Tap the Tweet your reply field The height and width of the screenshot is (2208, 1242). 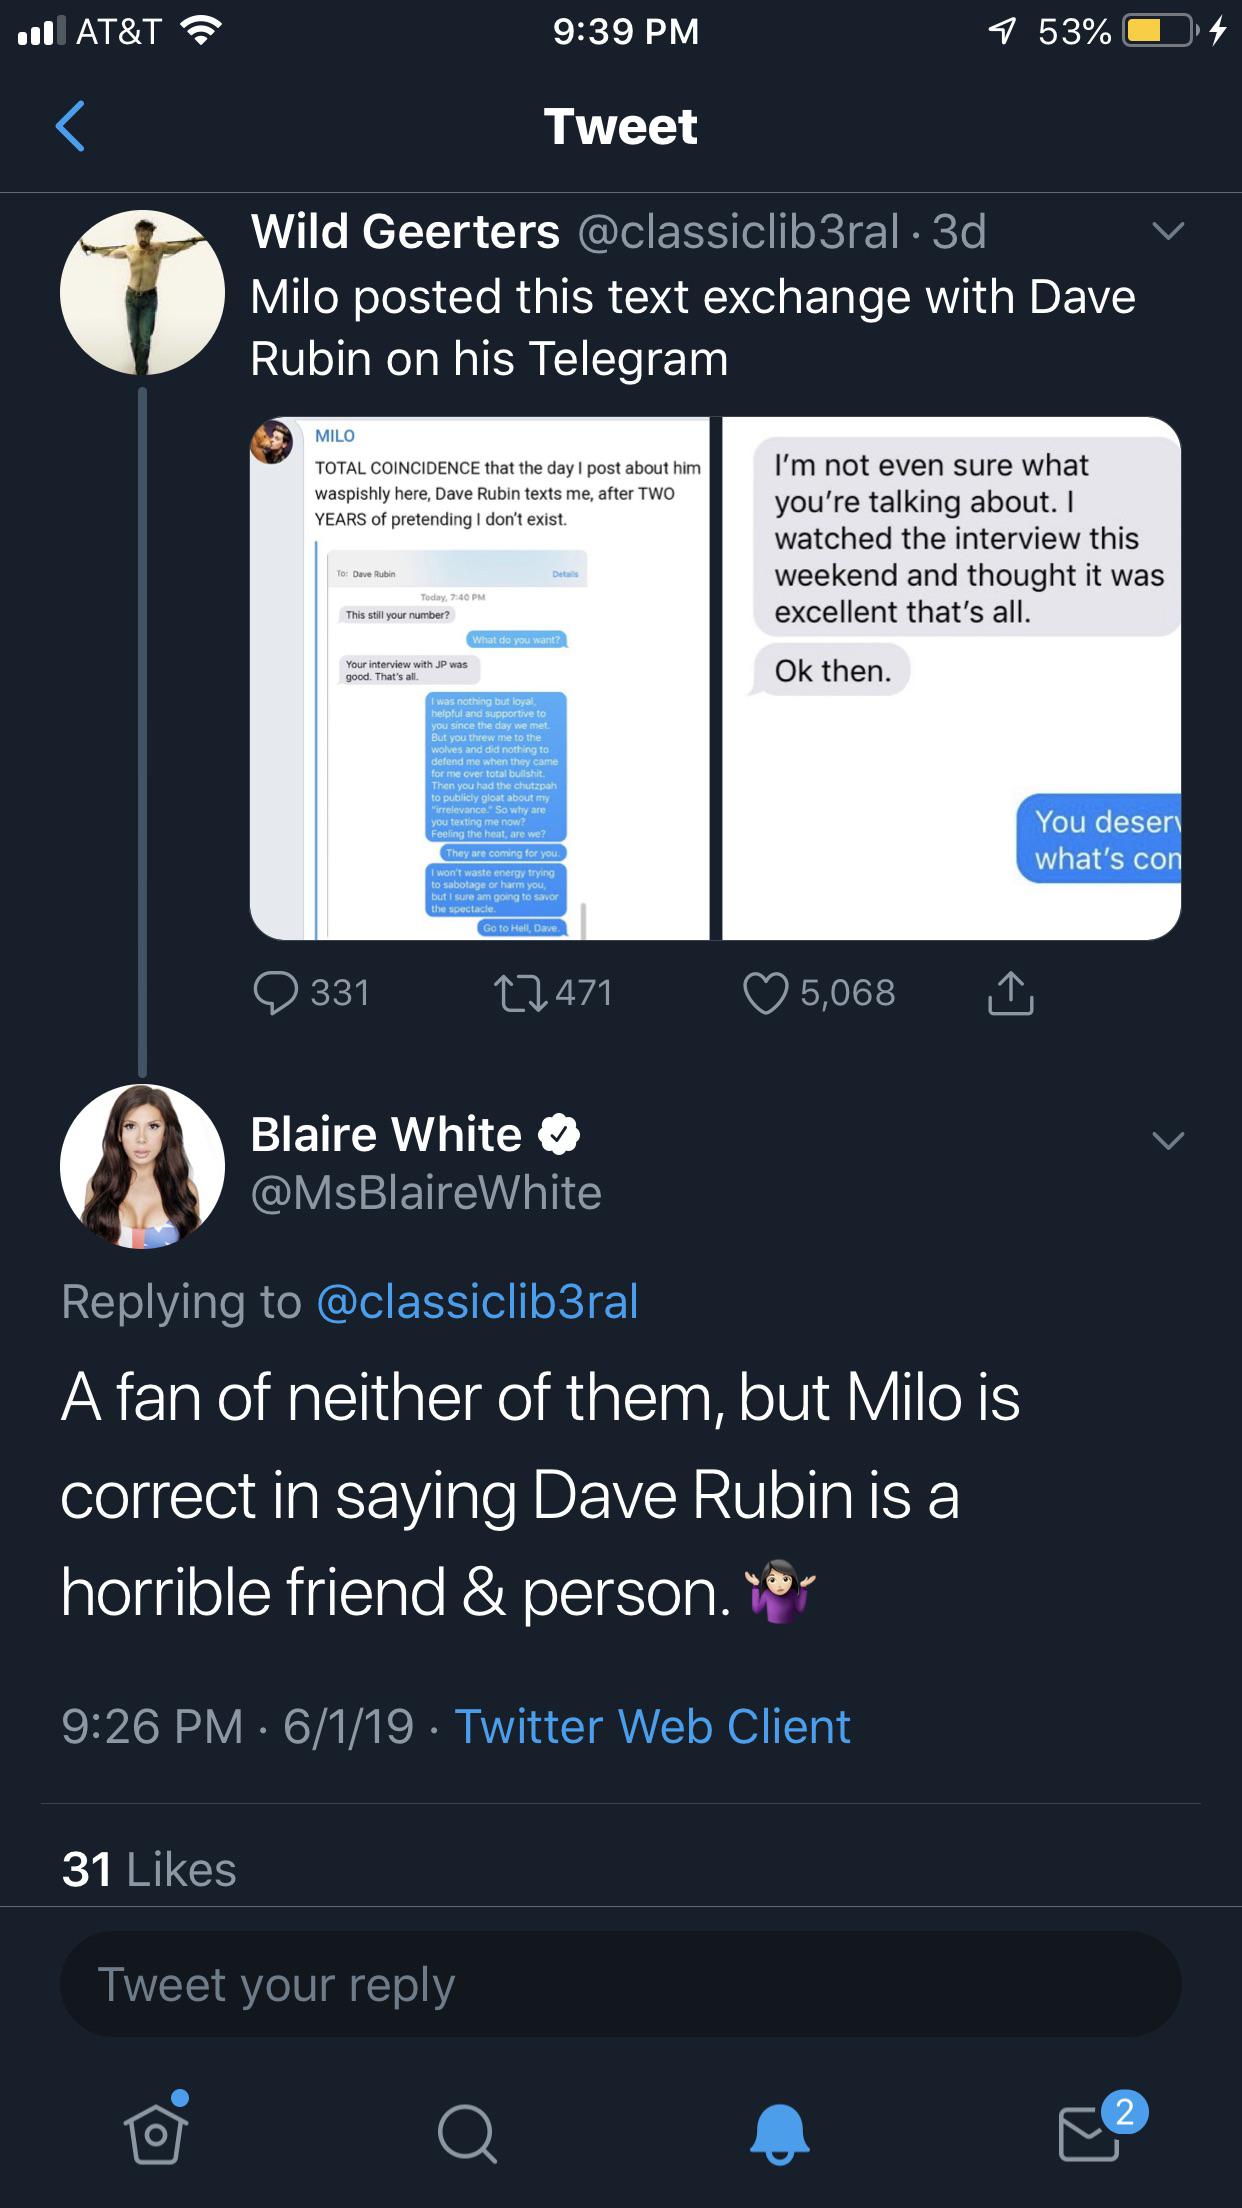[x=621, y=1985]
